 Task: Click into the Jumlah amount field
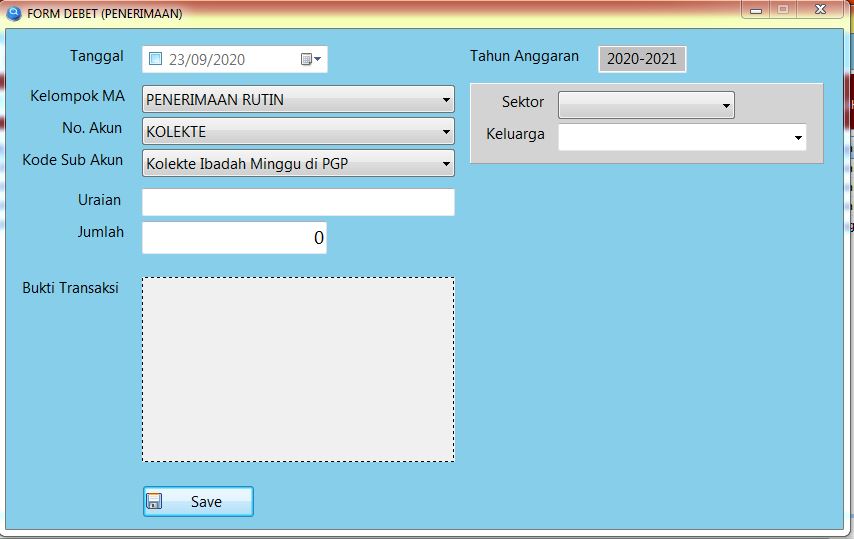235,237
